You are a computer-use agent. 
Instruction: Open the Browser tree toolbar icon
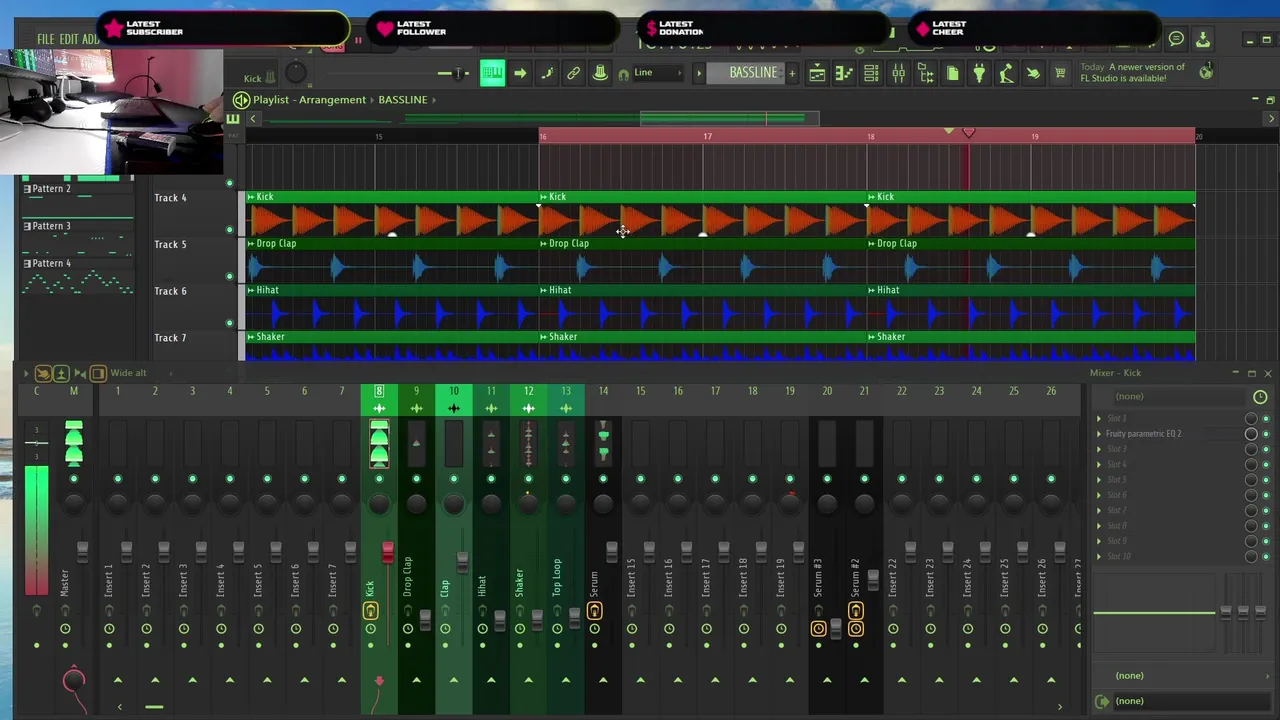925,73
